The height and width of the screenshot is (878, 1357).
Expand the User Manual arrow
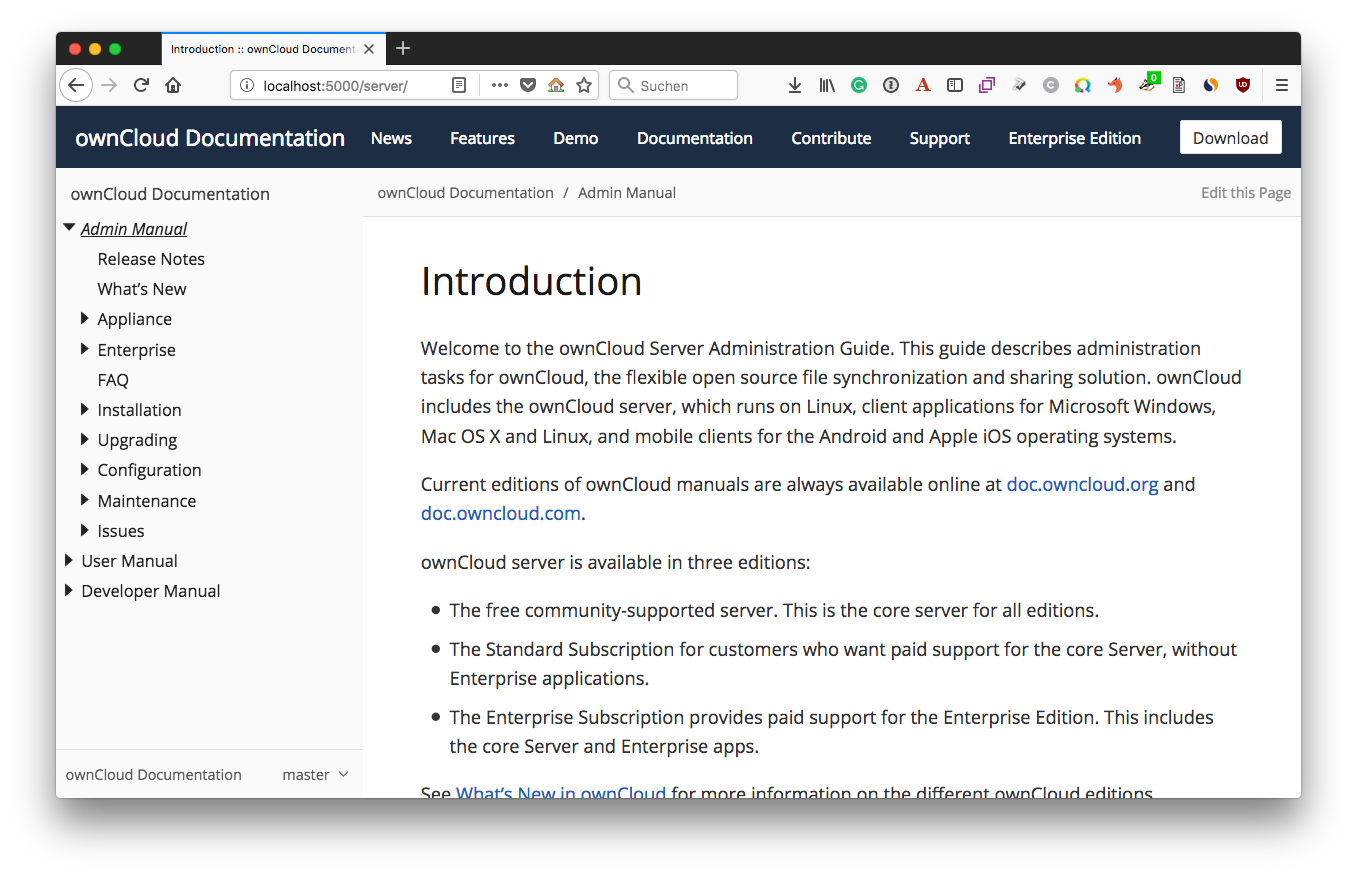69,560
